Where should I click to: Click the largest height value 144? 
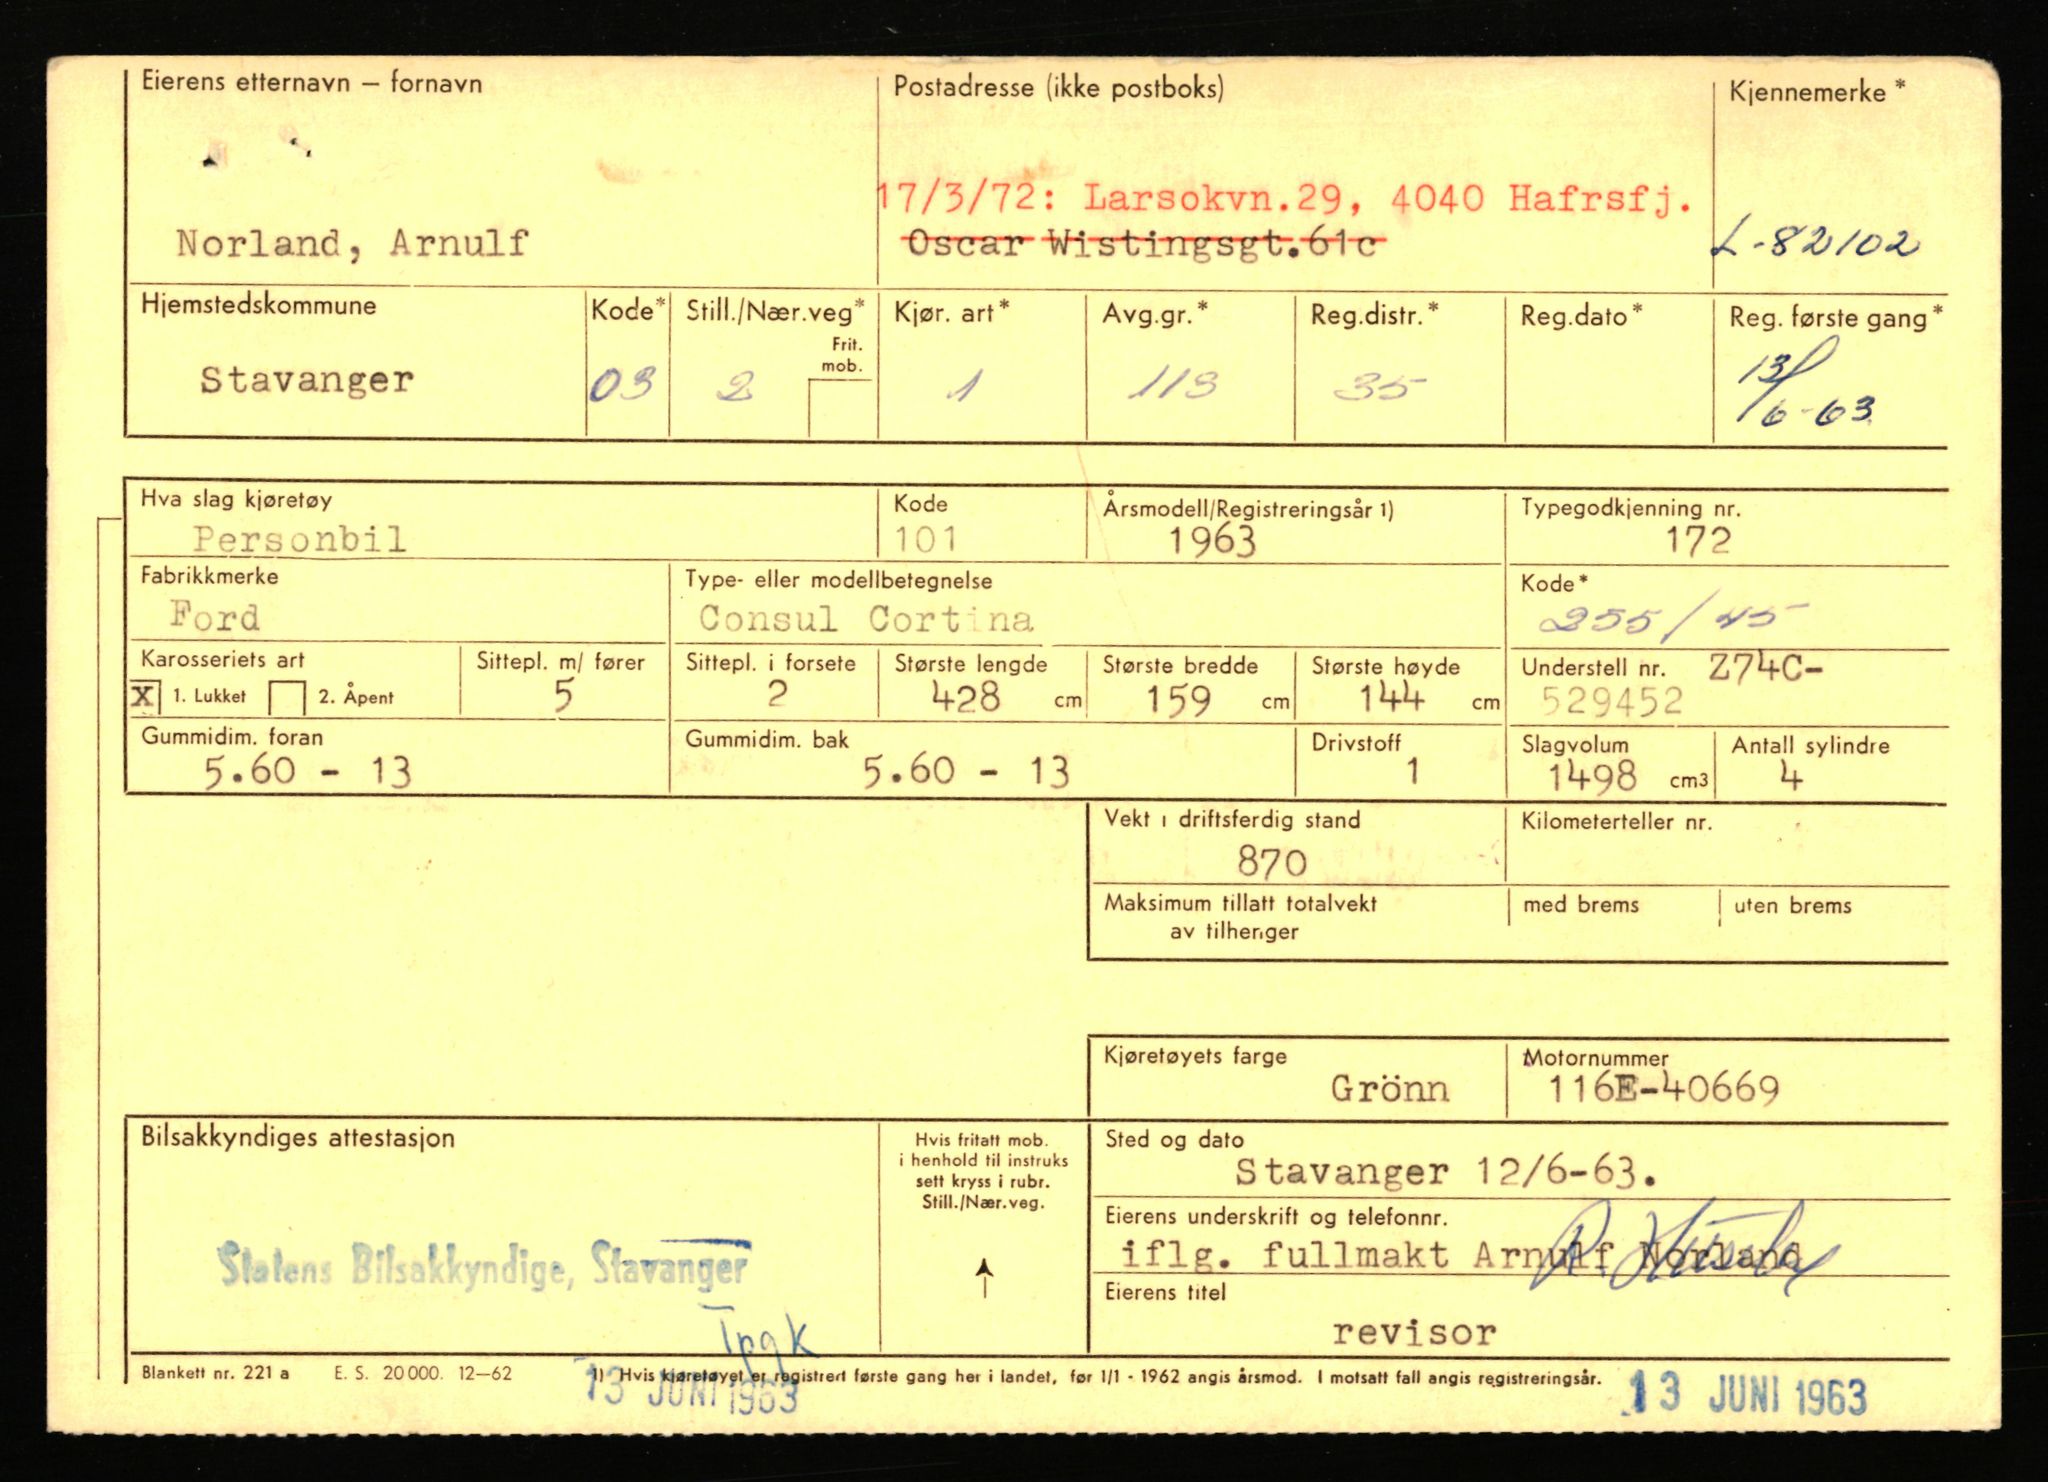tap(1391, 697)
